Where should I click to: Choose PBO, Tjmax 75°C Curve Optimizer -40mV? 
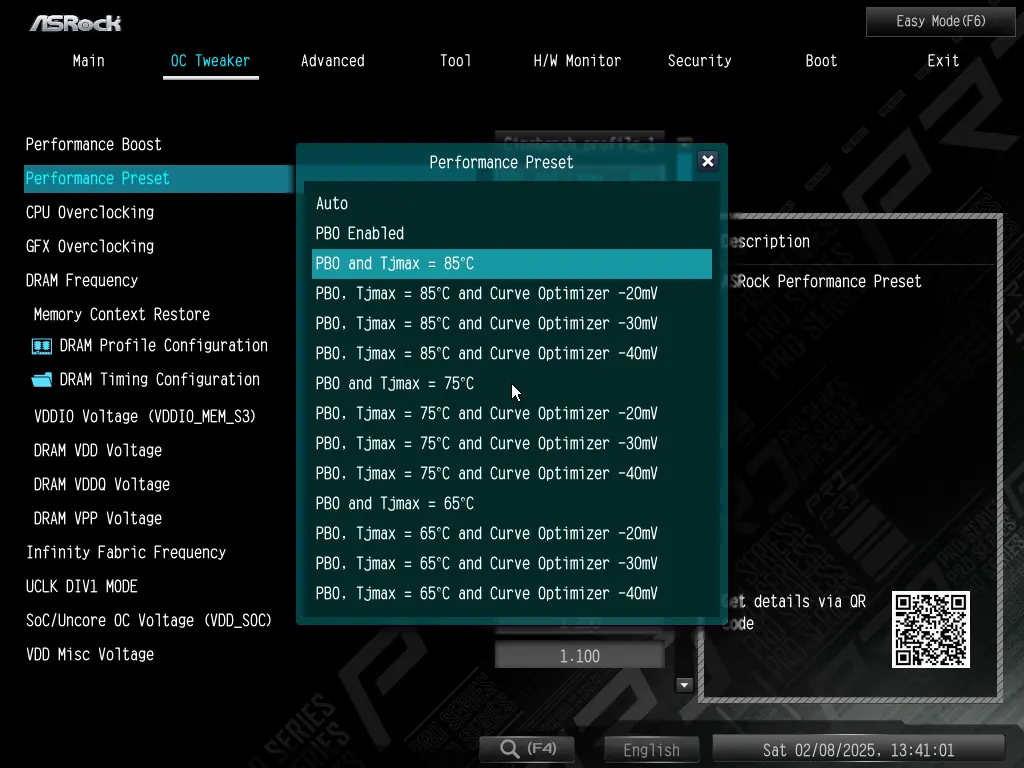tap(511, 474)
